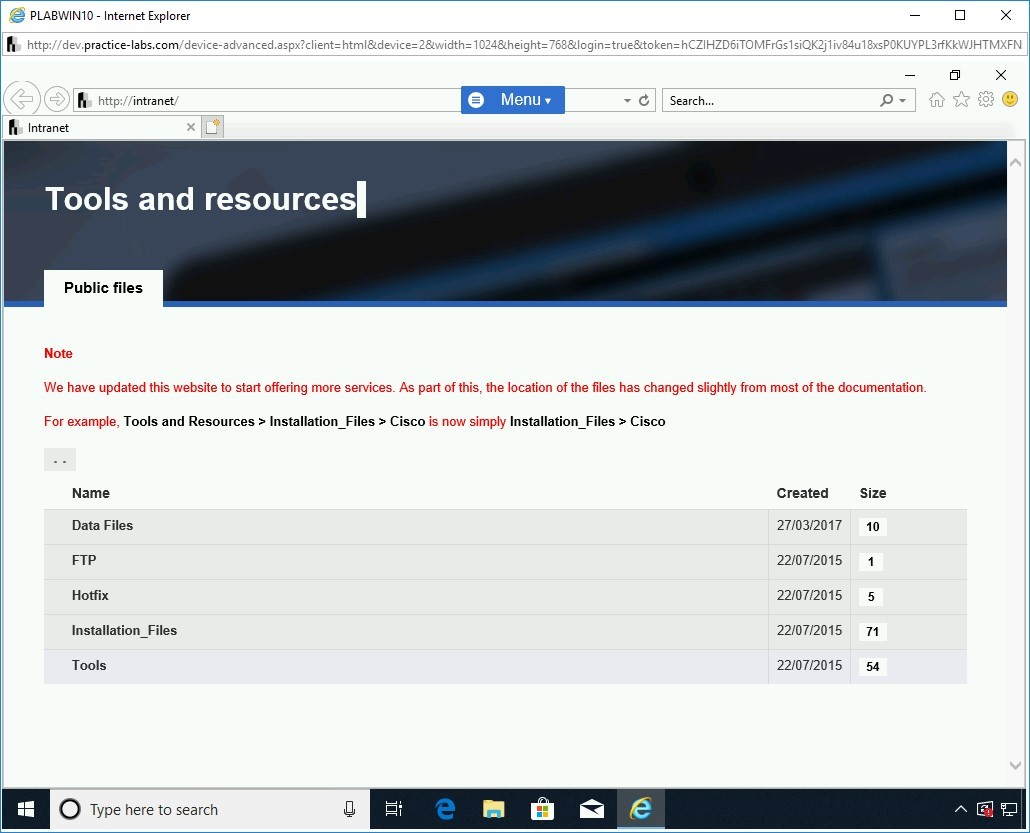This screenshot has height=833, width=1030.
Task: Click the parent directory ".." button
Action: [60, 460]
